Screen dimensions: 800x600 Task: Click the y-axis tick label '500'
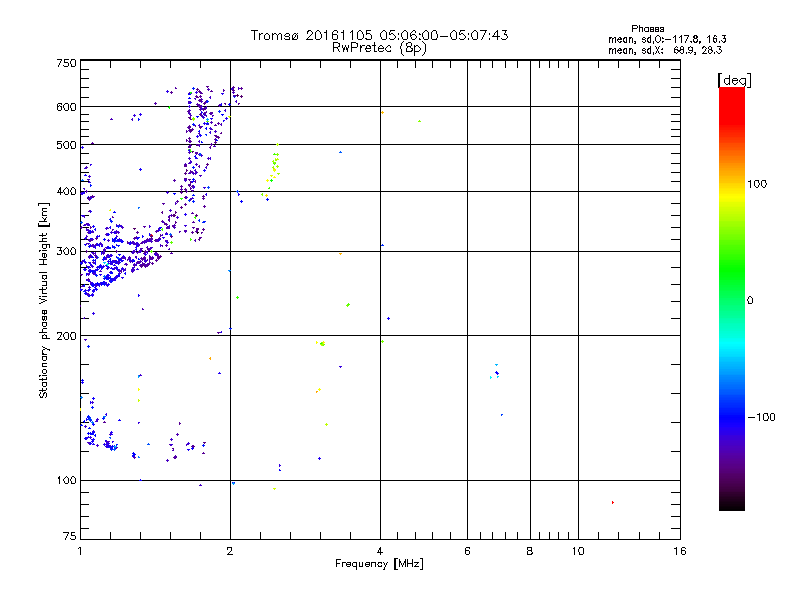point(66,145)
